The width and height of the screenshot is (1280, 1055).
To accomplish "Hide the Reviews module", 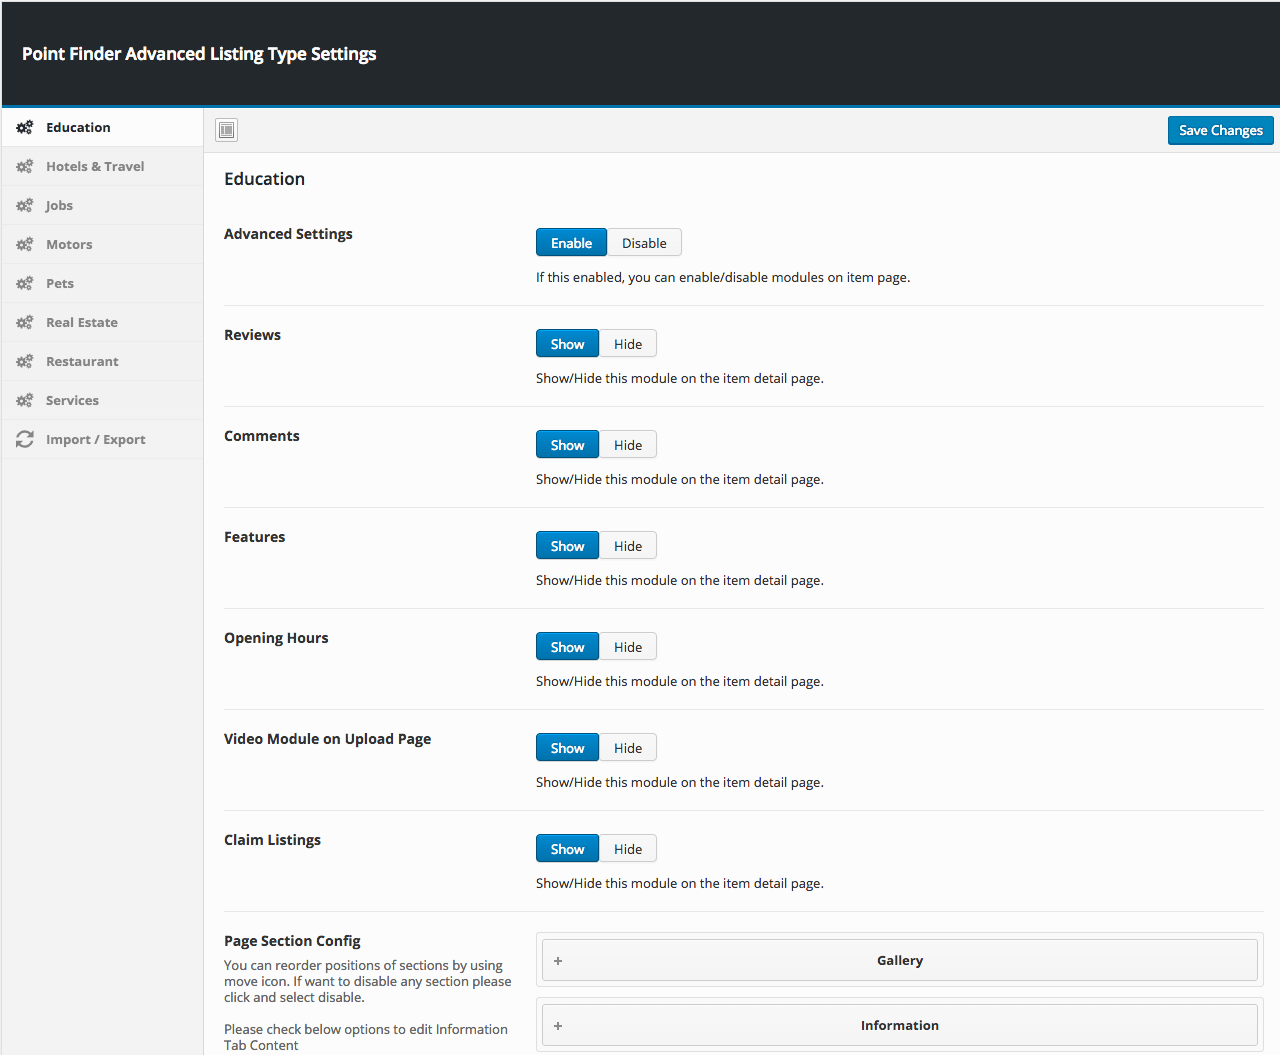I will (628, 343).
